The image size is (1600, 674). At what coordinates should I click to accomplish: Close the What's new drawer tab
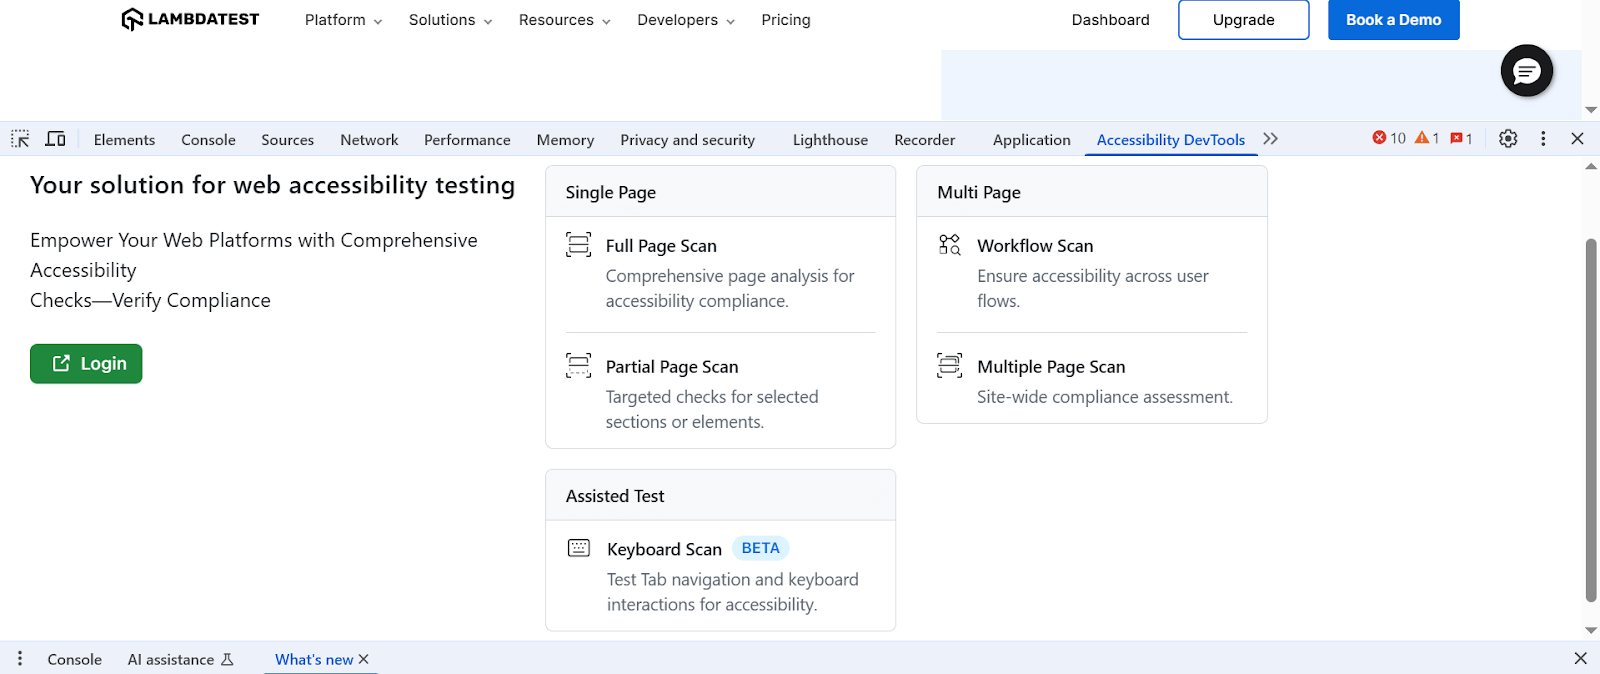point(364,659)
